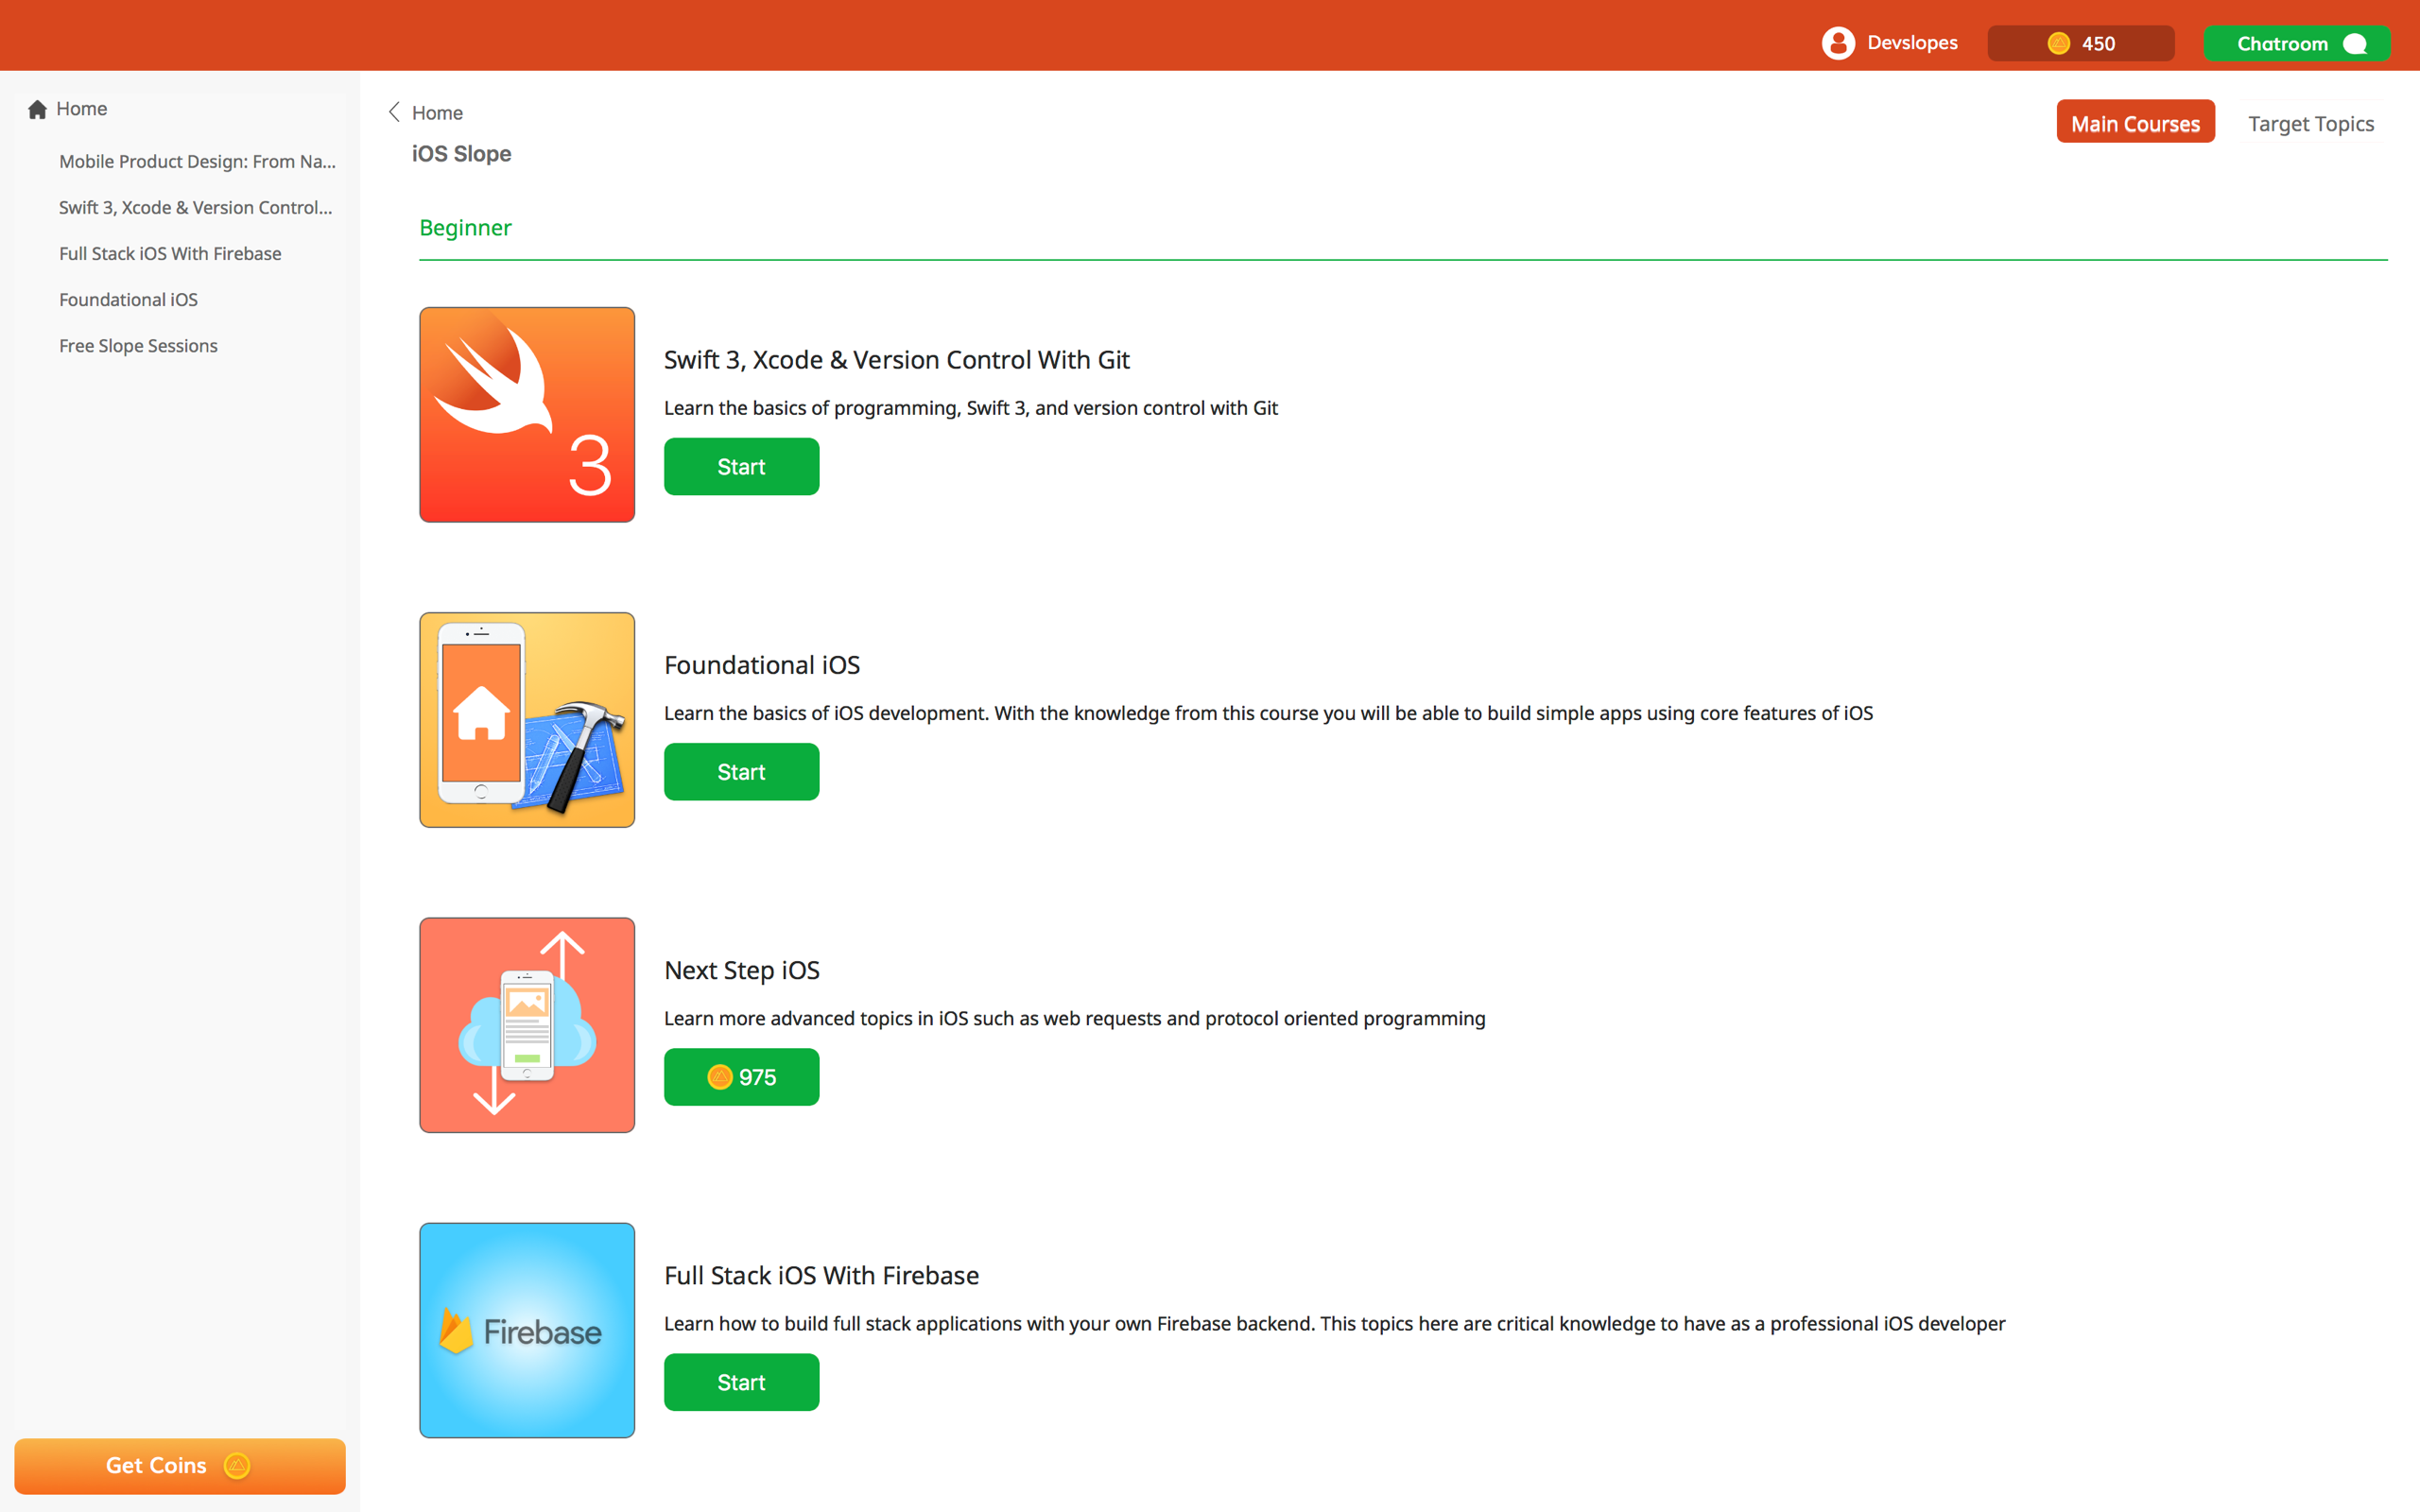The image size is (2420, 1512).
Task: Click the back chevron next to Home
Action: click(x=394, y=112)
